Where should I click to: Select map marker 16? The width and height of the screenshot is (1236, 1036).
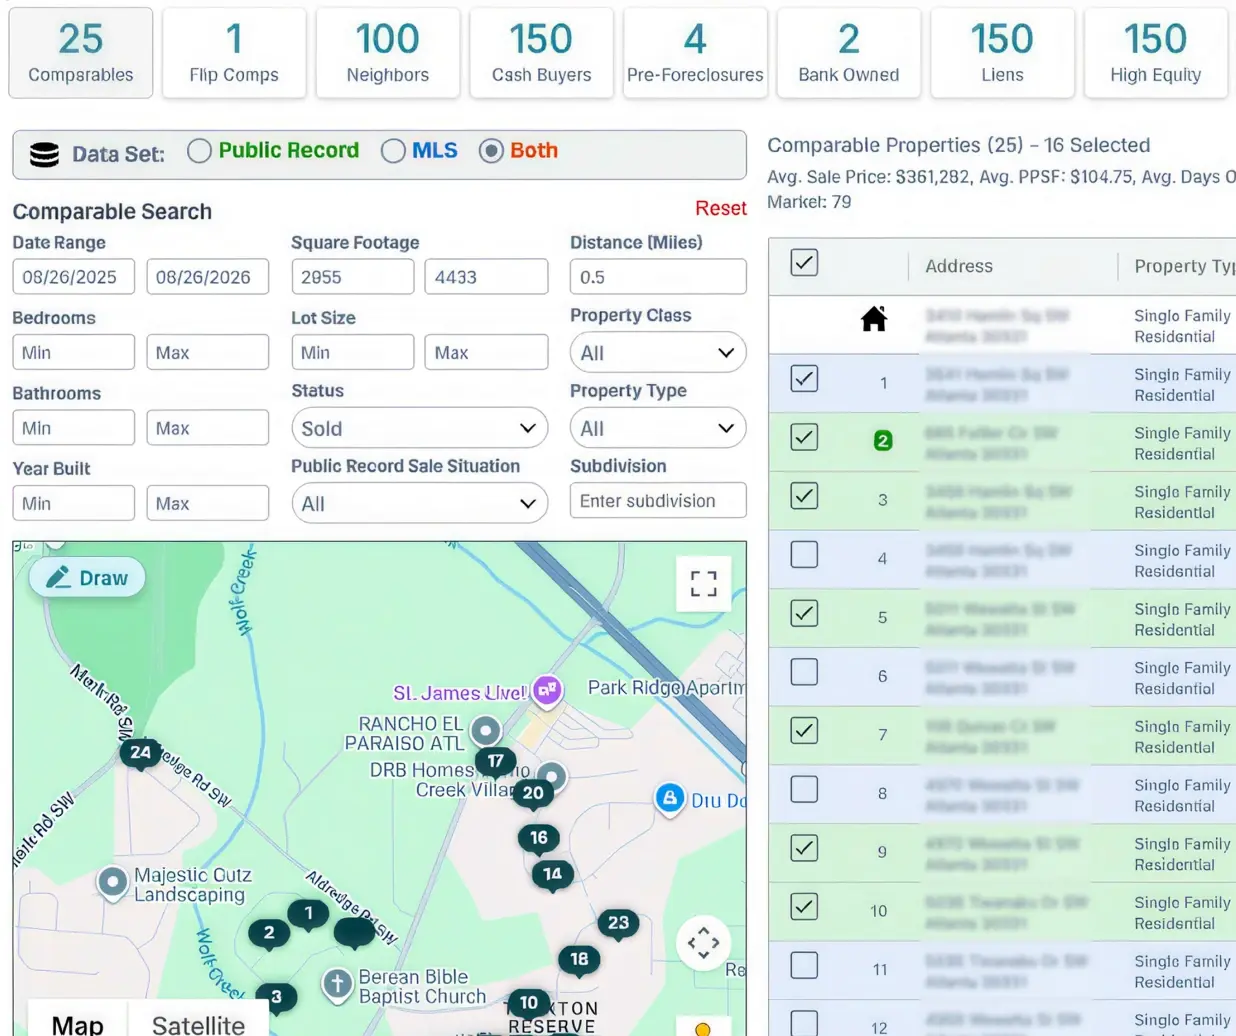539,839
